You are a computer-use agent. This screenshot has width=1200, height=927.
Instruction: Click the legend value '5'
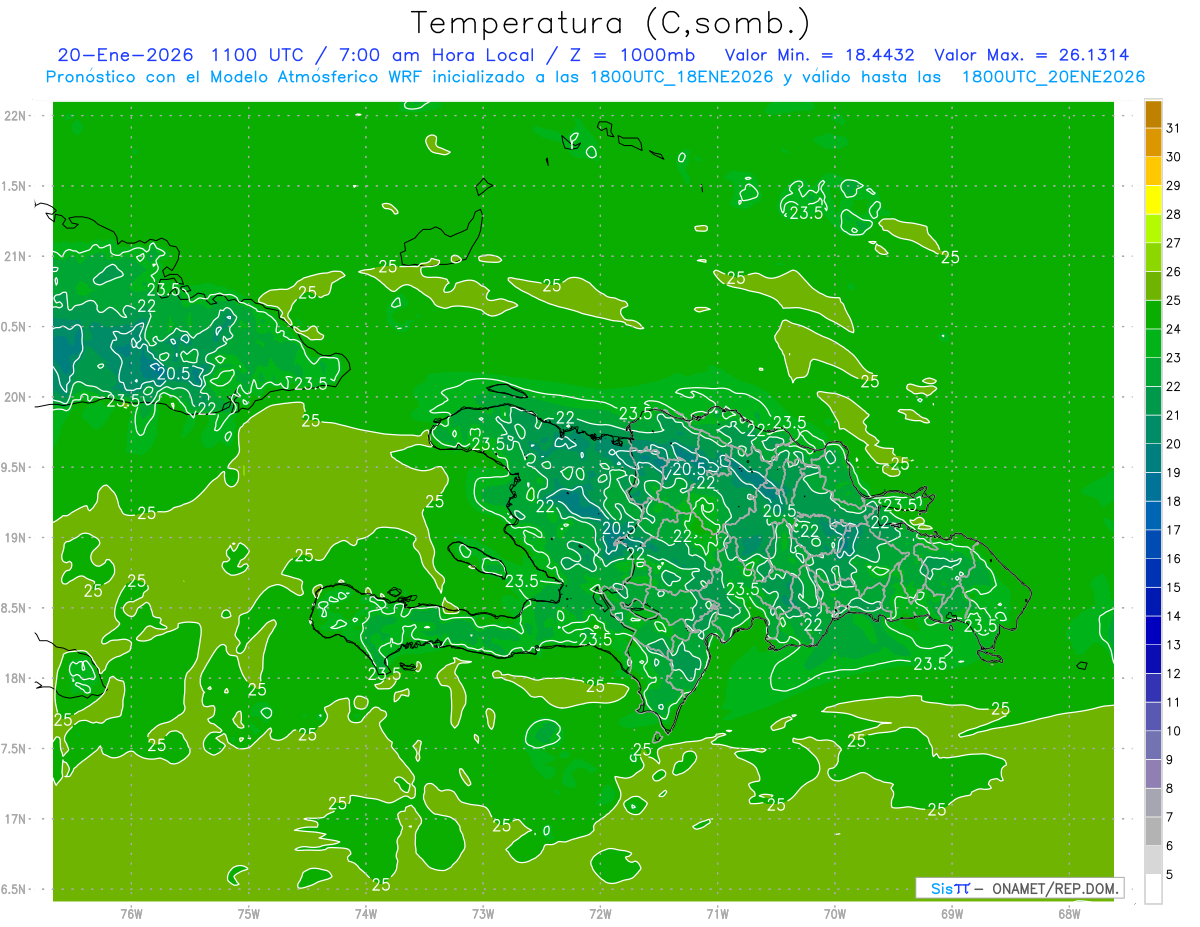1169,875
